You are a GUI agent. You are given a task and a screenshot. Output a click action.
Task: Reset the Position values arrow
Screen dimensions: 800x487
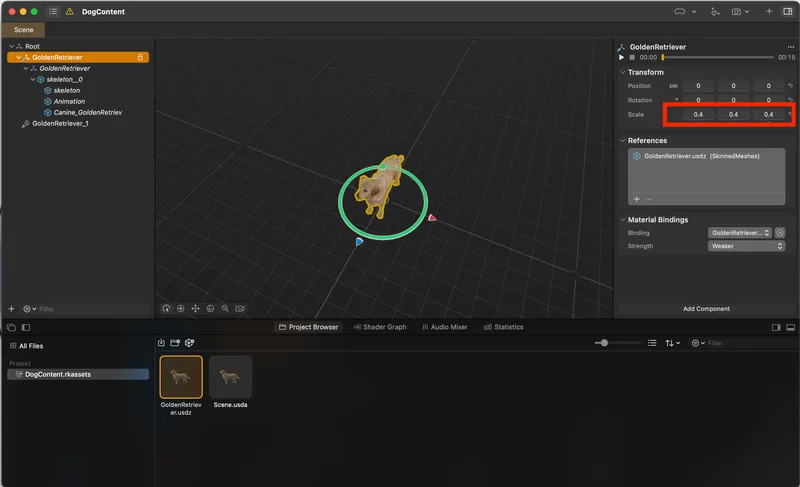[x=790, y=86]
